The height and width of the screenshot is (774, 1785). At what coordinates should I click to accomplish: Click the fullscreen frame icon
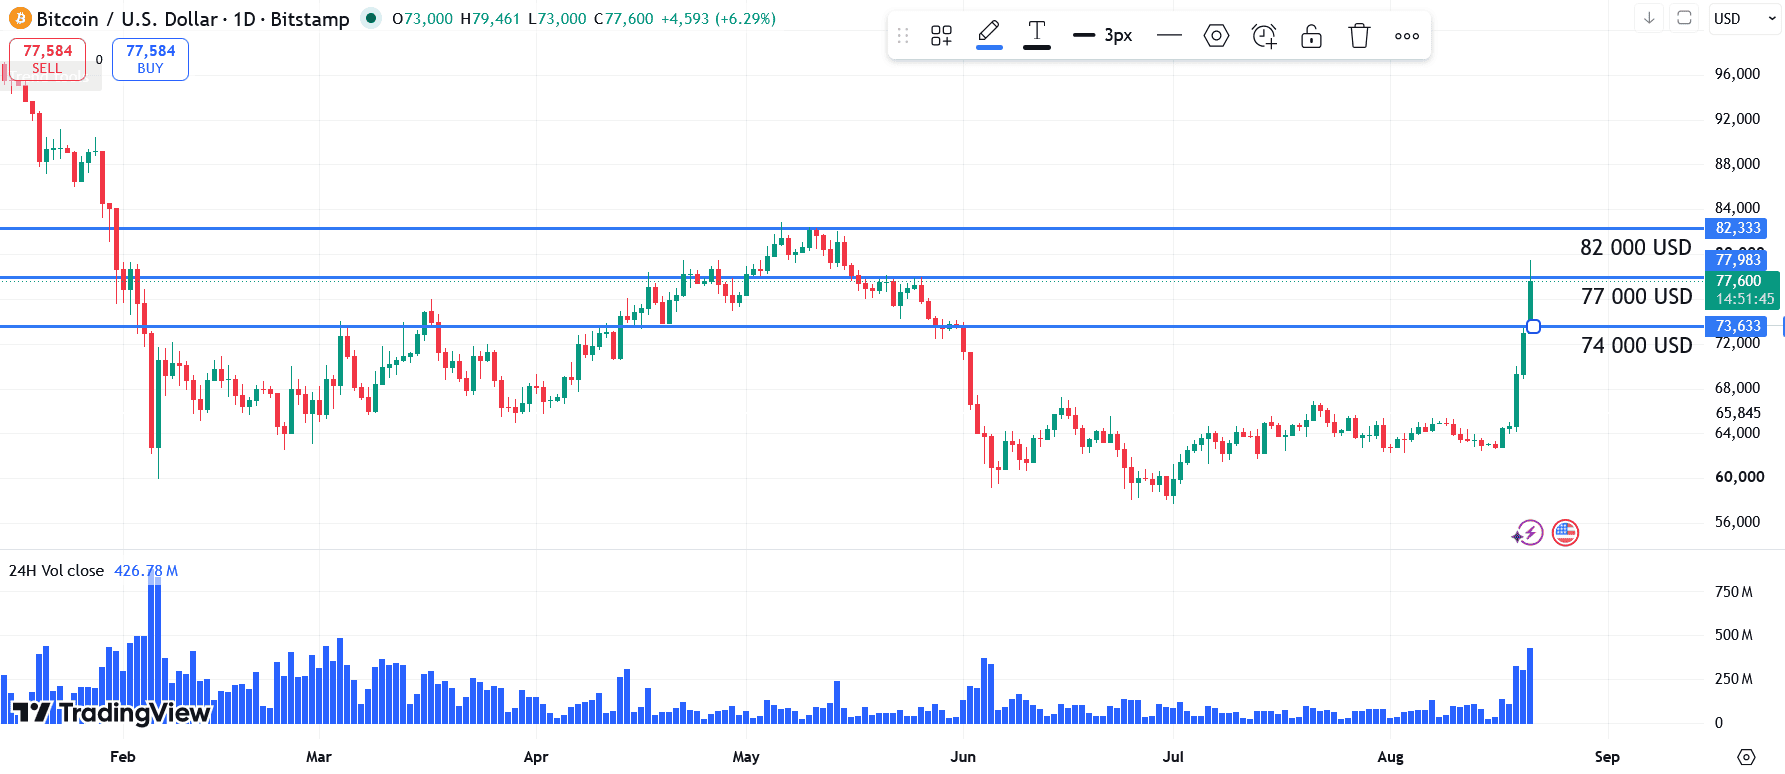point(1684,18)
